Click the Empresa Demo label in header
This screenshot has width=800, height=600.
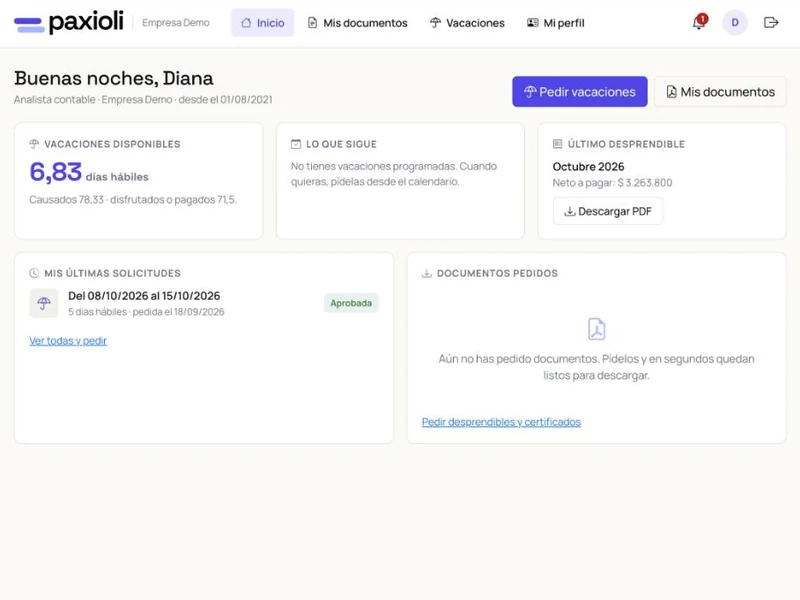point(176,23)
